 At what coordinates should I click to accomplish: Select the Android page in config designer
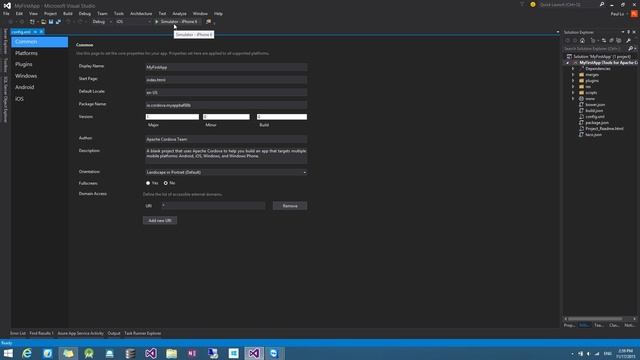pyautogui.click(x=24, y=87)
